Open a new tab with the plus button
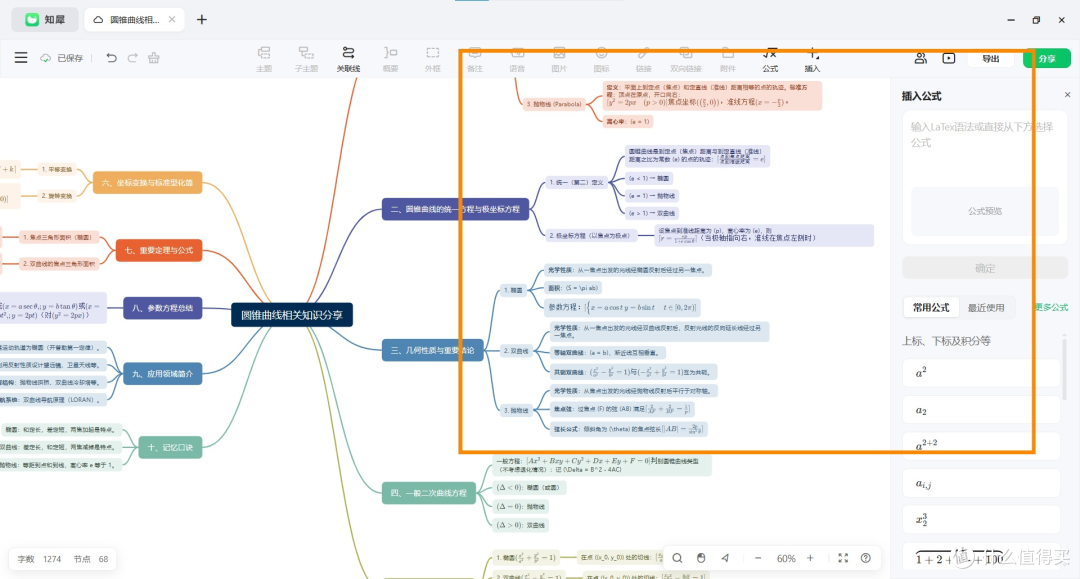Image resolution: width=1080 pixels, height=579 pixels. point(202,20)
